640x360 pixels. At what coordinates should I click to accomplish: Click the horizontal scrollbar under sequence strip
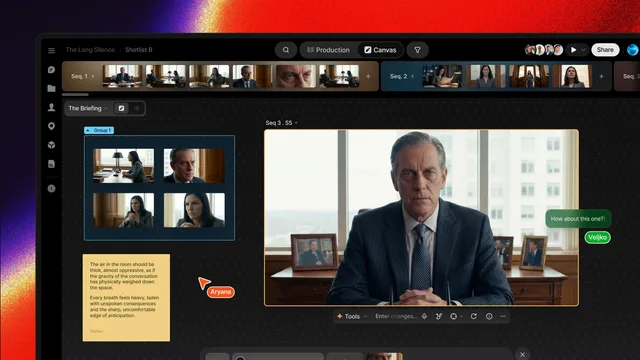pos(75,95)
